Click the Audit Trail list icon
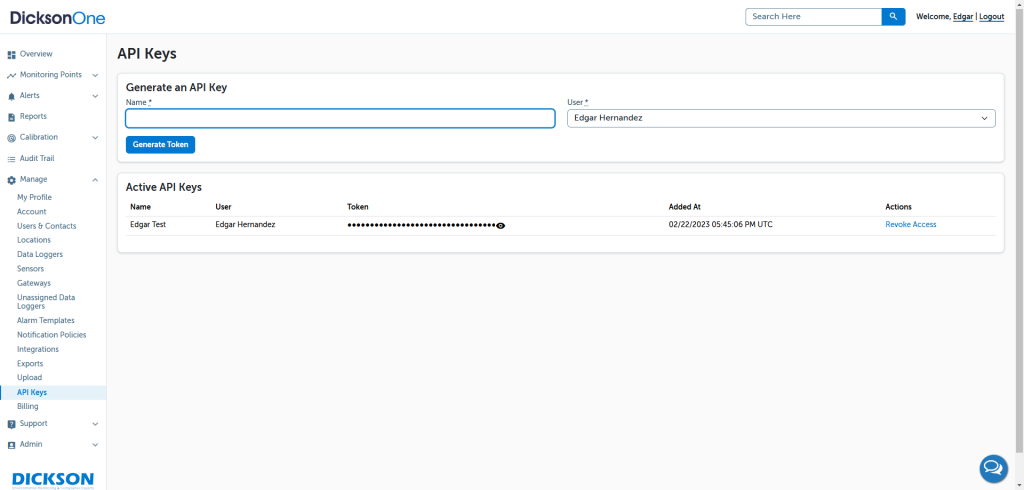1024x490 pixels. pos(12,159)
